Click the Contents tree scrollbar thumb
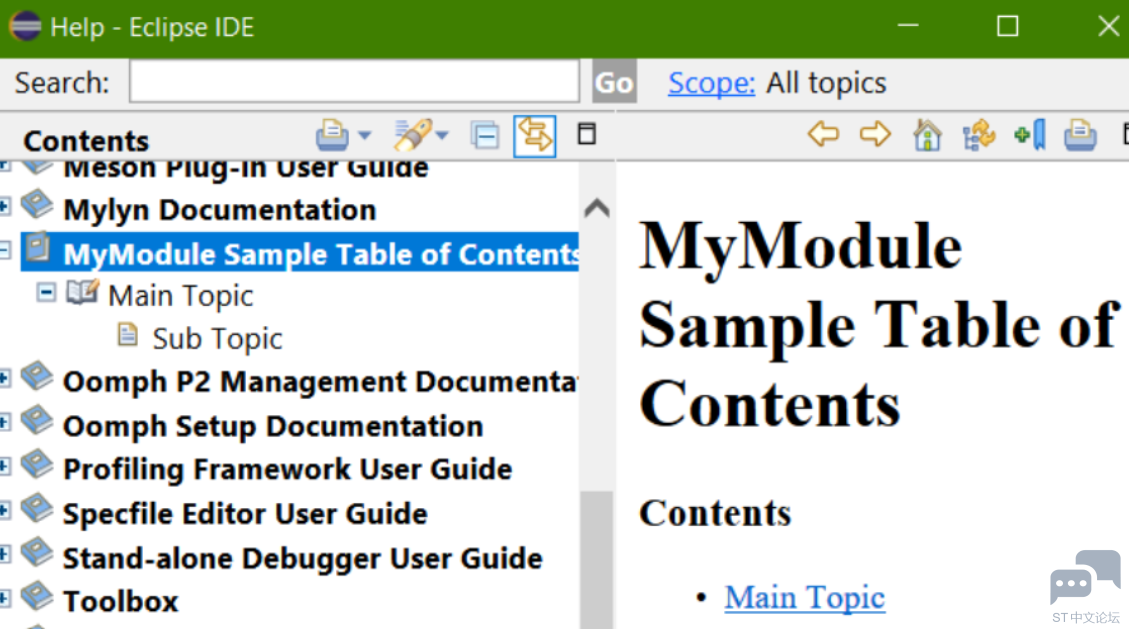The width and height of the screenshot is (1129, 633). tap(597, 560)
